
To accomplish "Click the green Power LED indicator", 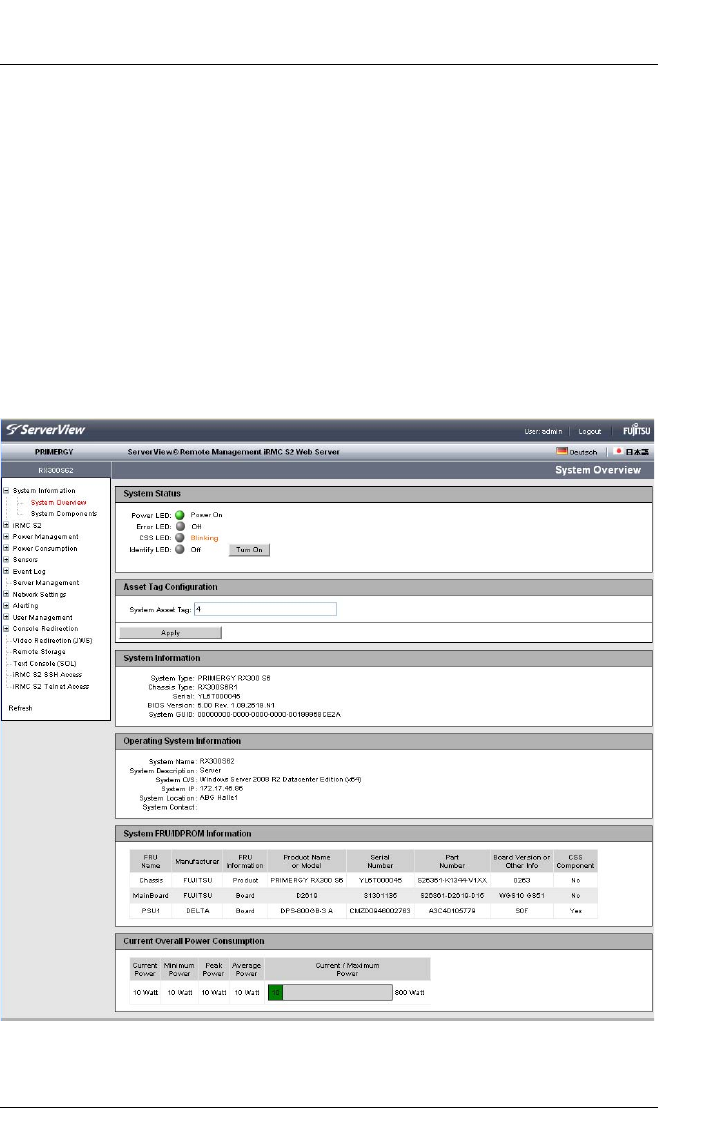I will coord(180,515).
